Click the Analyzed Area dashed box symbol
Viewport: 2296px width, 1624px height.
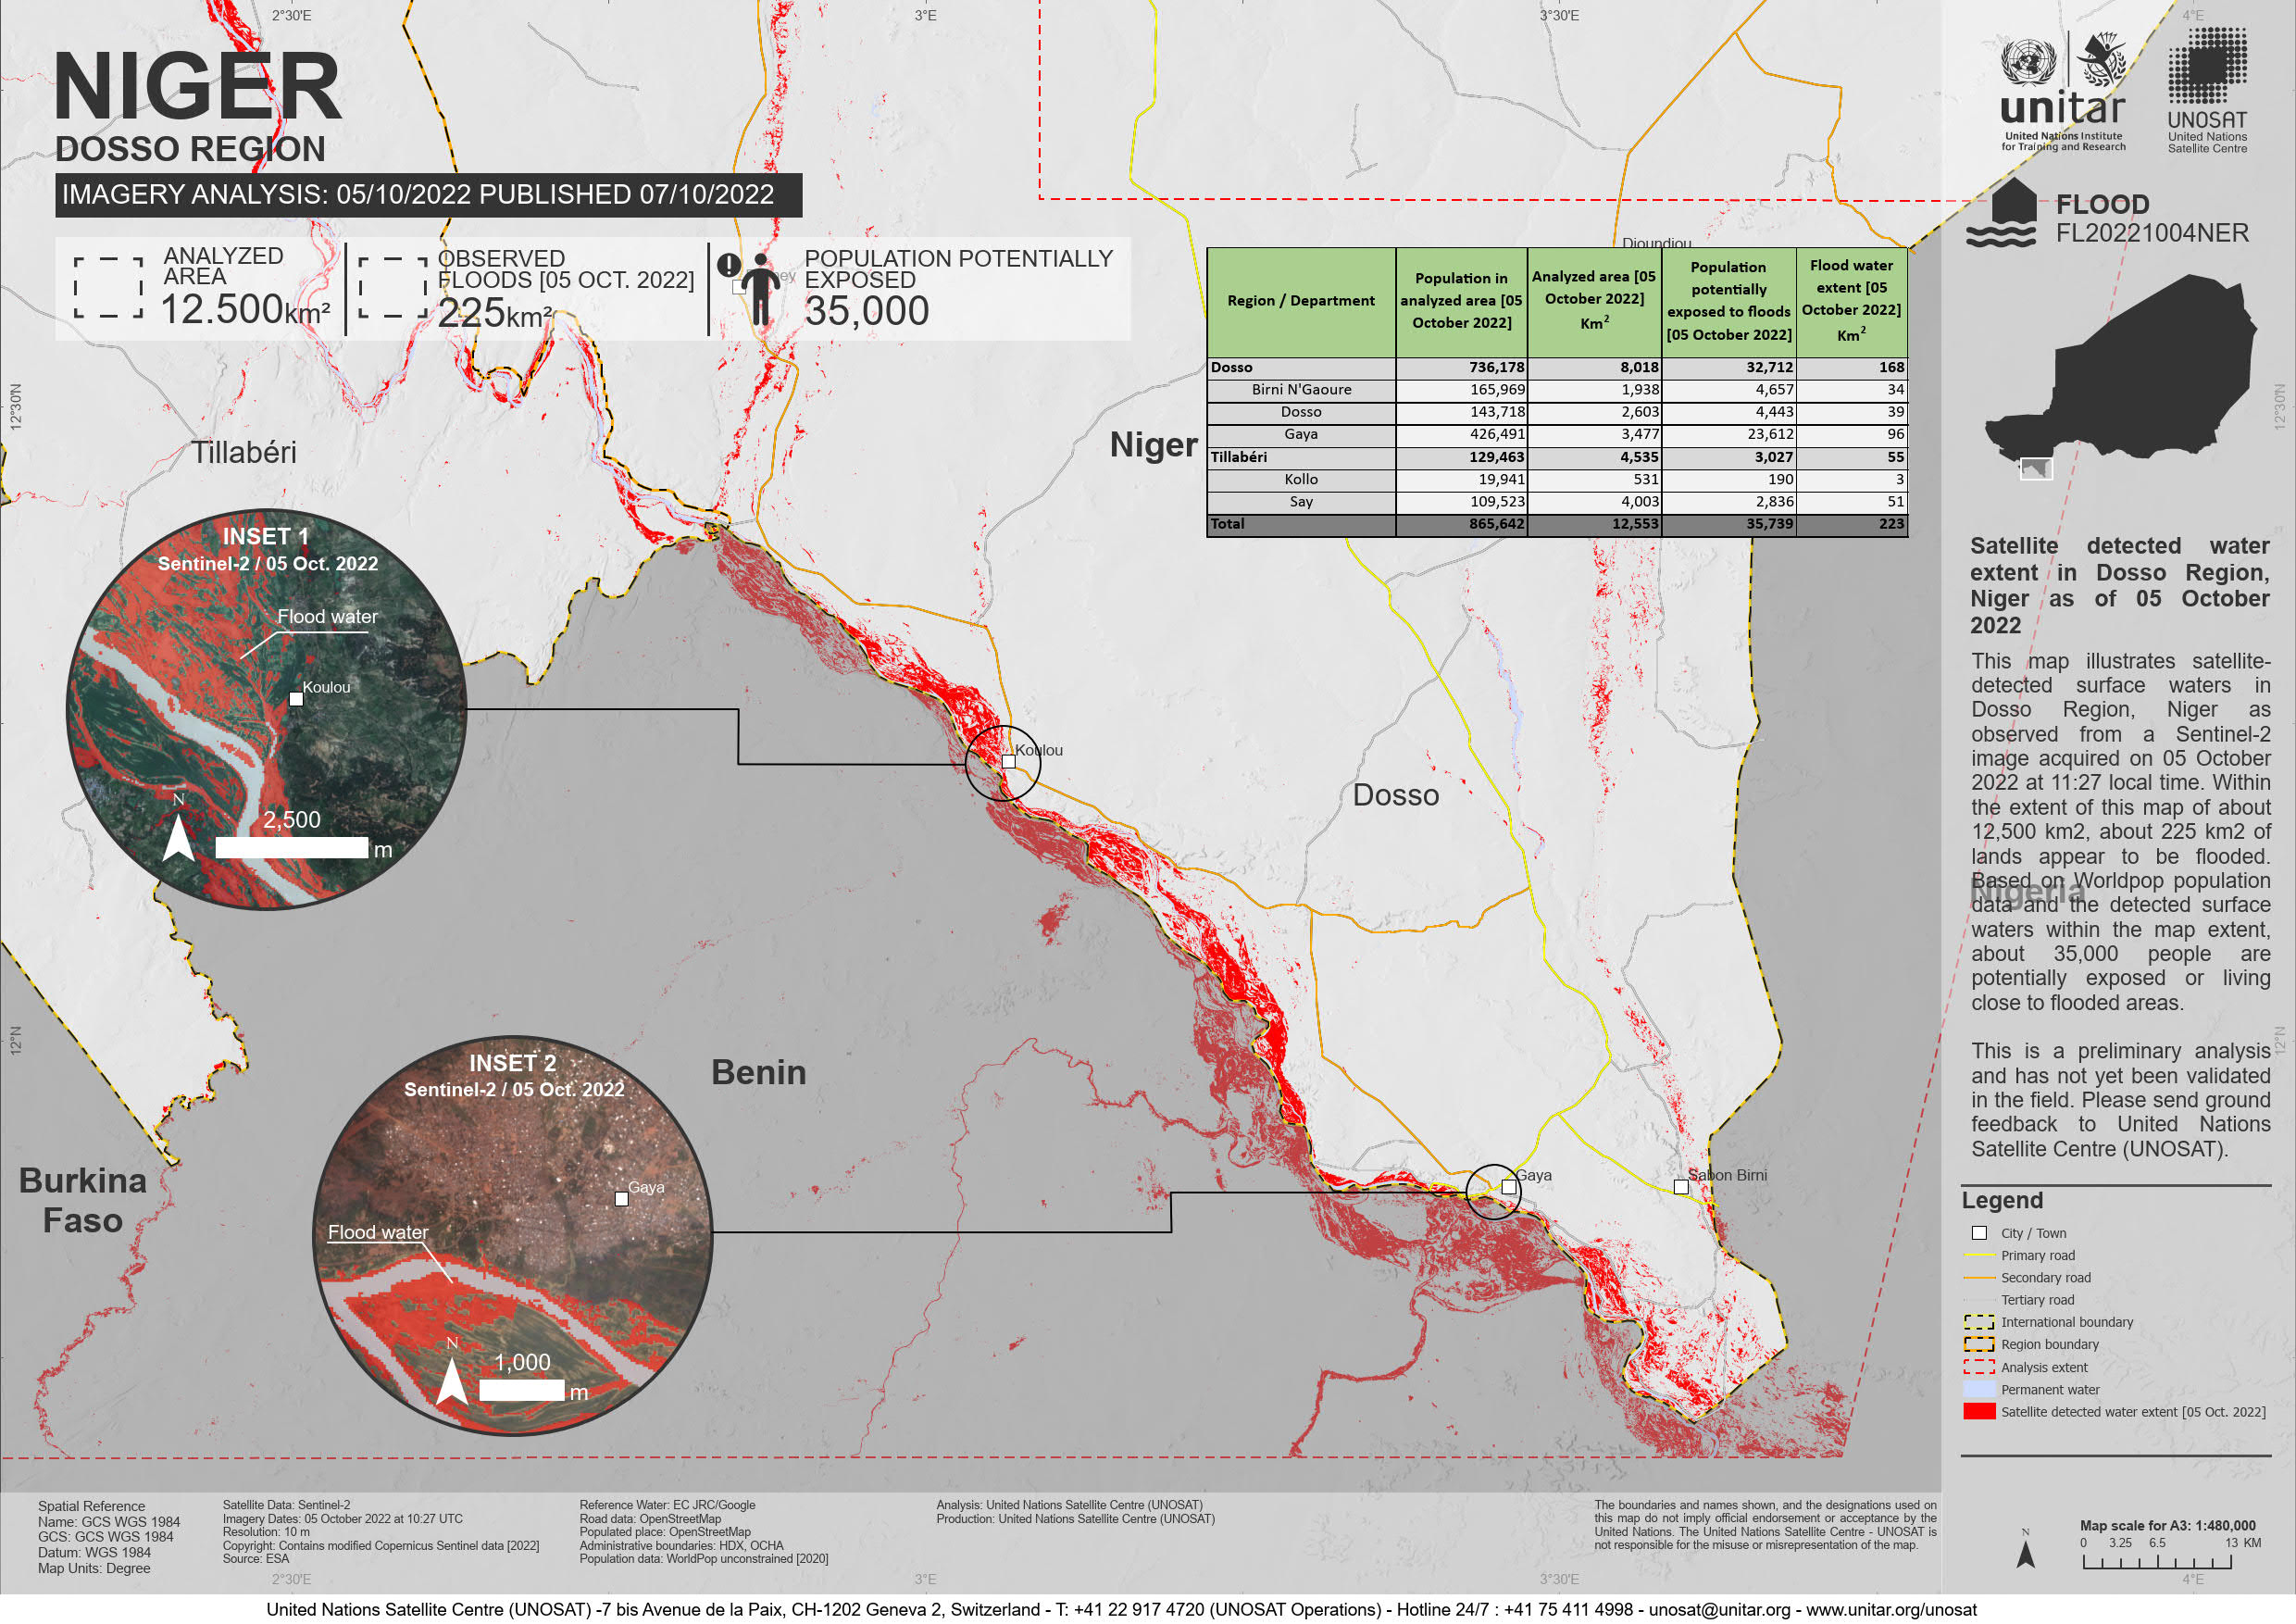tap(108, 288)
